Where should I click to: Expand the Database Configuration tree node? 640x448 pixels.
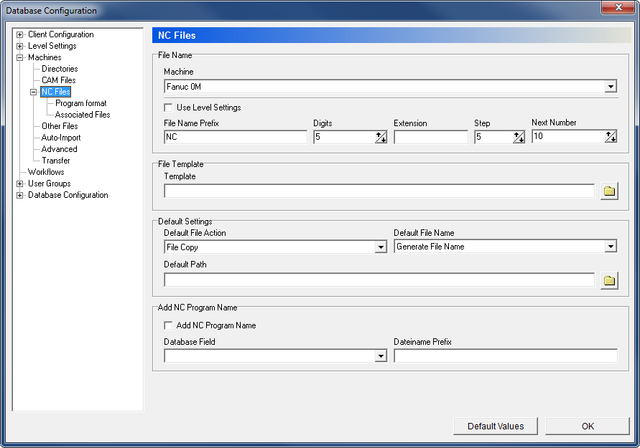click(x=20, y=195)
